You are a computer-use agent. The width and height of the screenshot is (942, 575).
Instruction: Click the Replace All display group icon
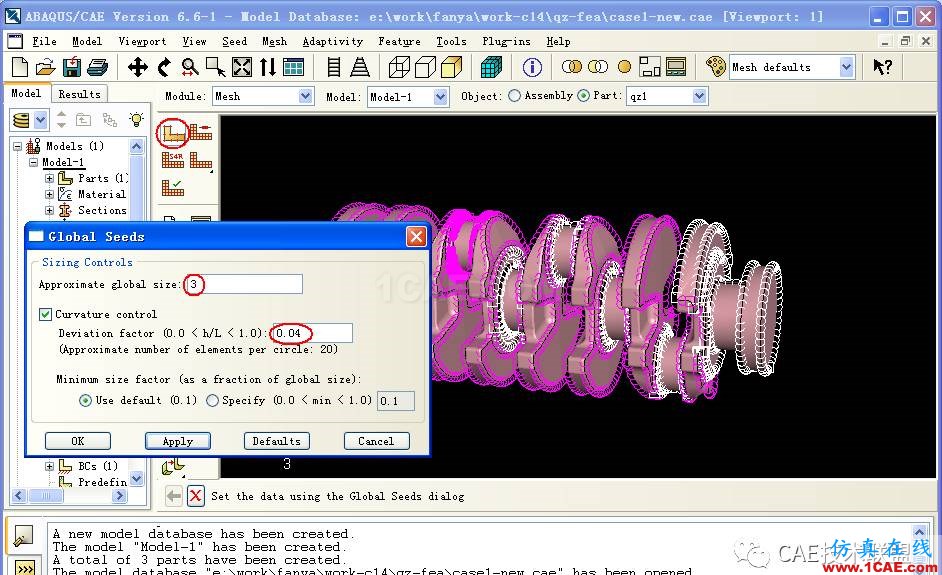[624, 67]
